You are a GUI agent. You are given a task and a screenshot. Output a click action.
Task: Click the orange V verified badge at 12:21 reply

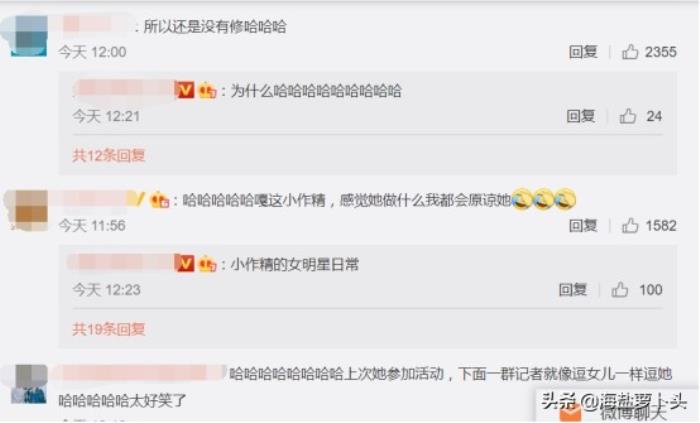[x=184, y=91]
